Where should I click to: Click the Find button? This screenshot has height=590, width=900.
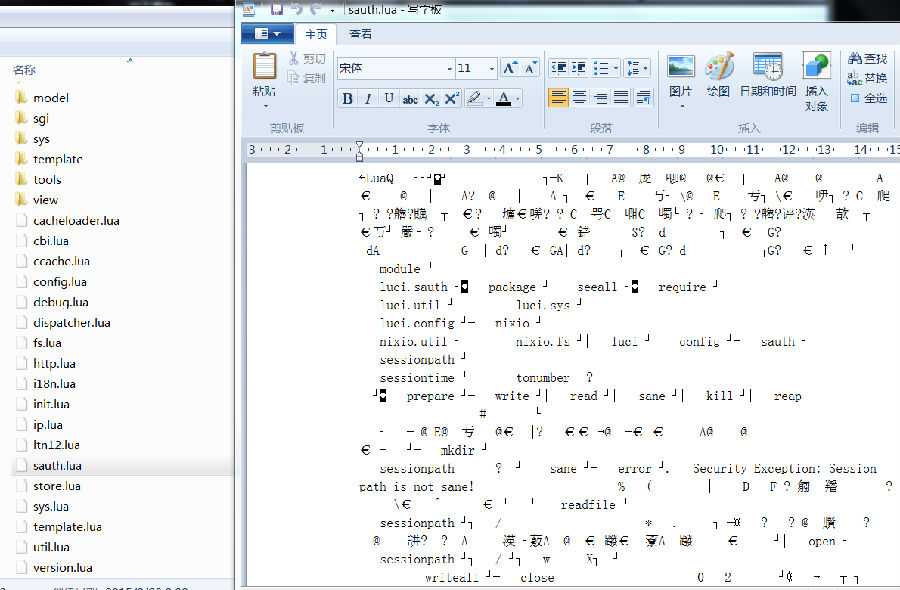868,58
